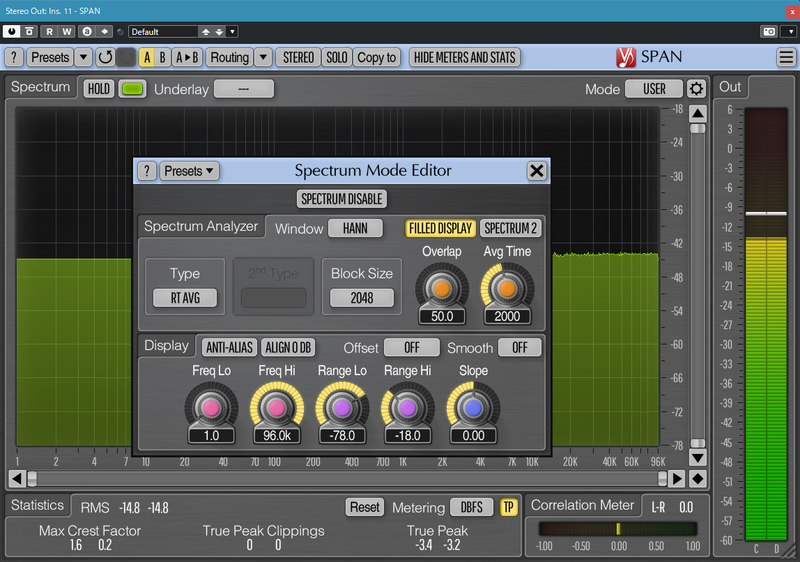Click the Range Lo knob
The width and height of the screenshot is (800, 562).
click(342, 408)
